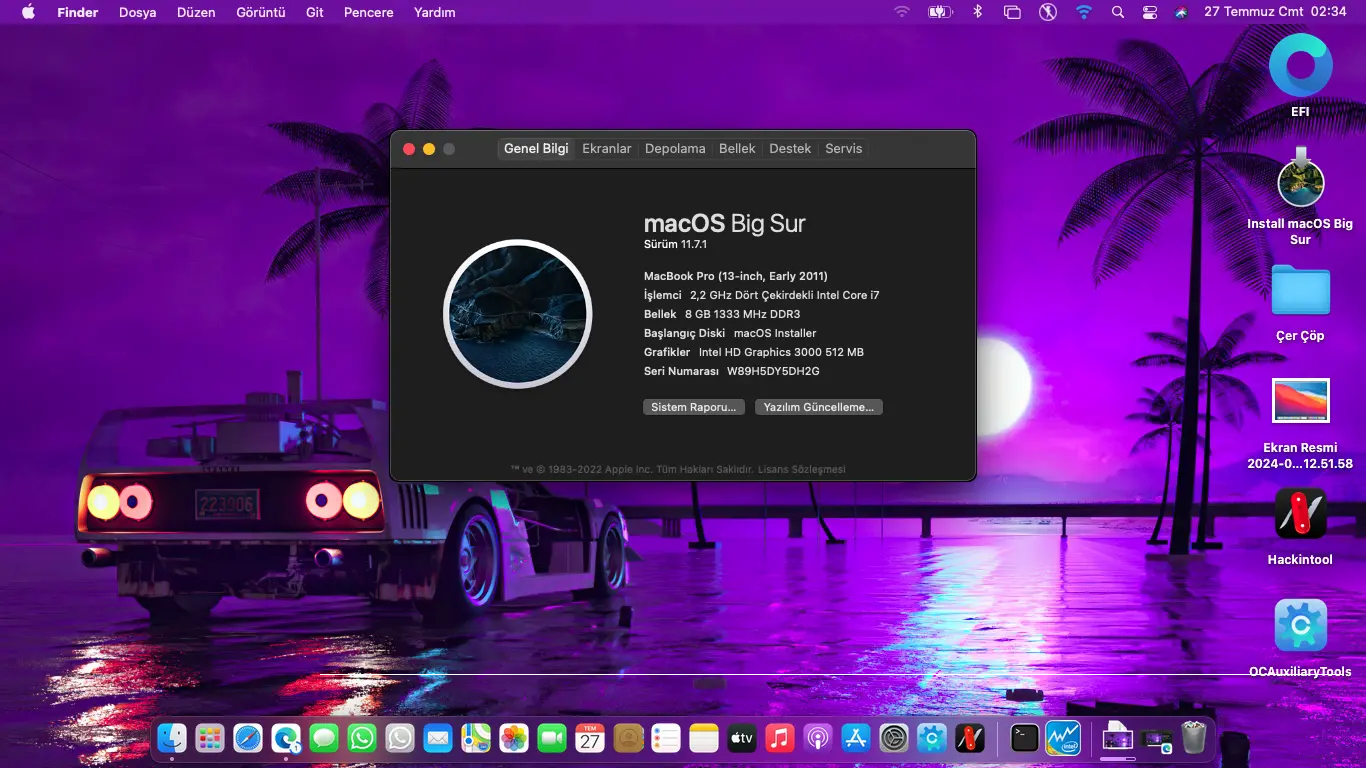Open Bluetooth menu bar icon
This screenshot has width=1366, height=768.
978,12
